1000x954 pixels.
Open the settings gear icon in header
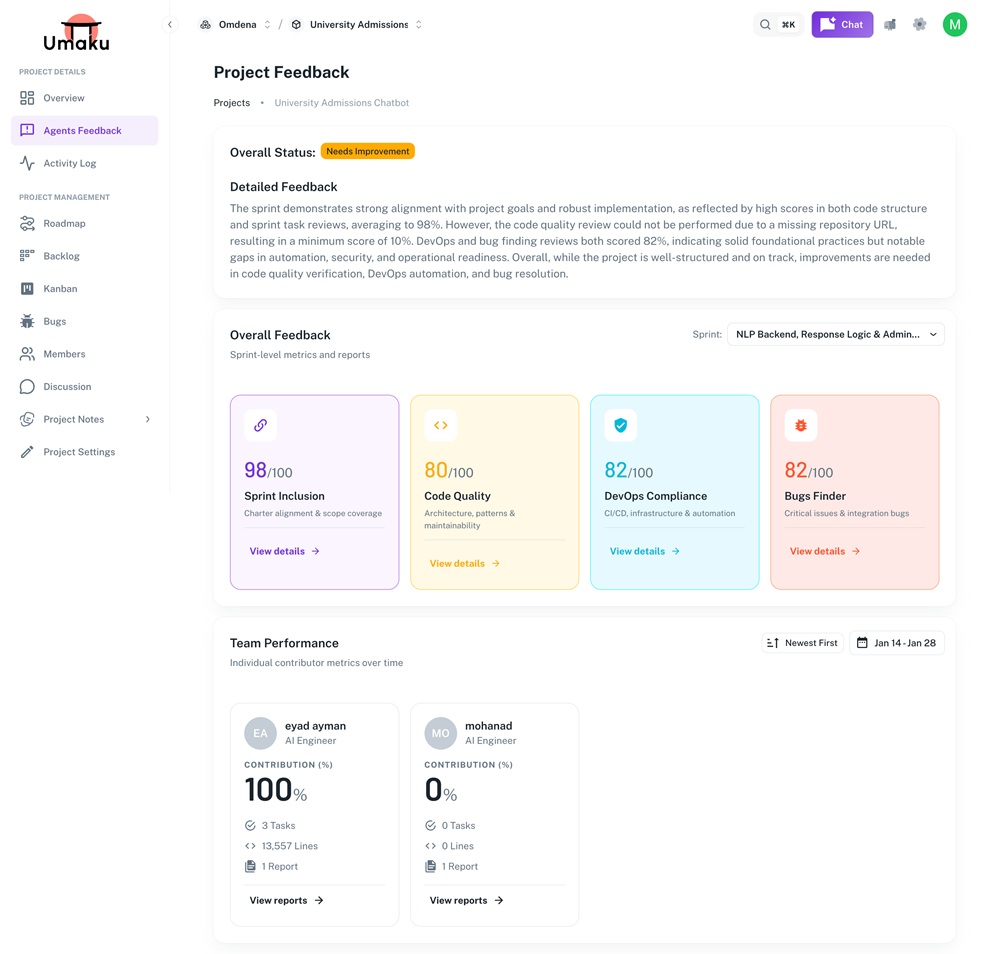[x=919, y=25]
